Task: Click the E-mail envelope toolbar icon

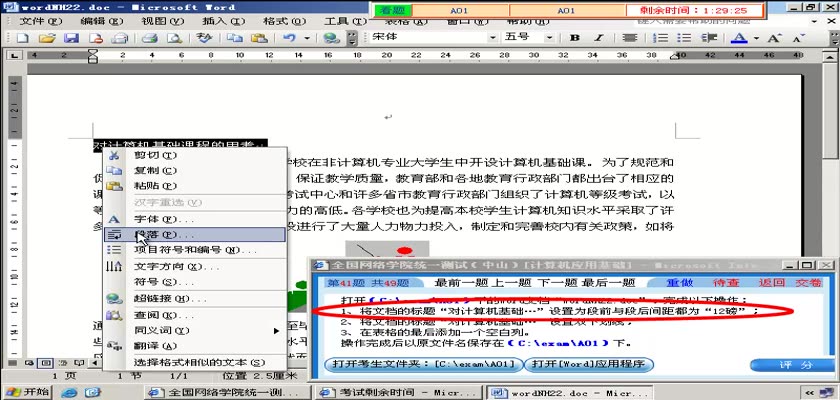Action: [120, 38]
